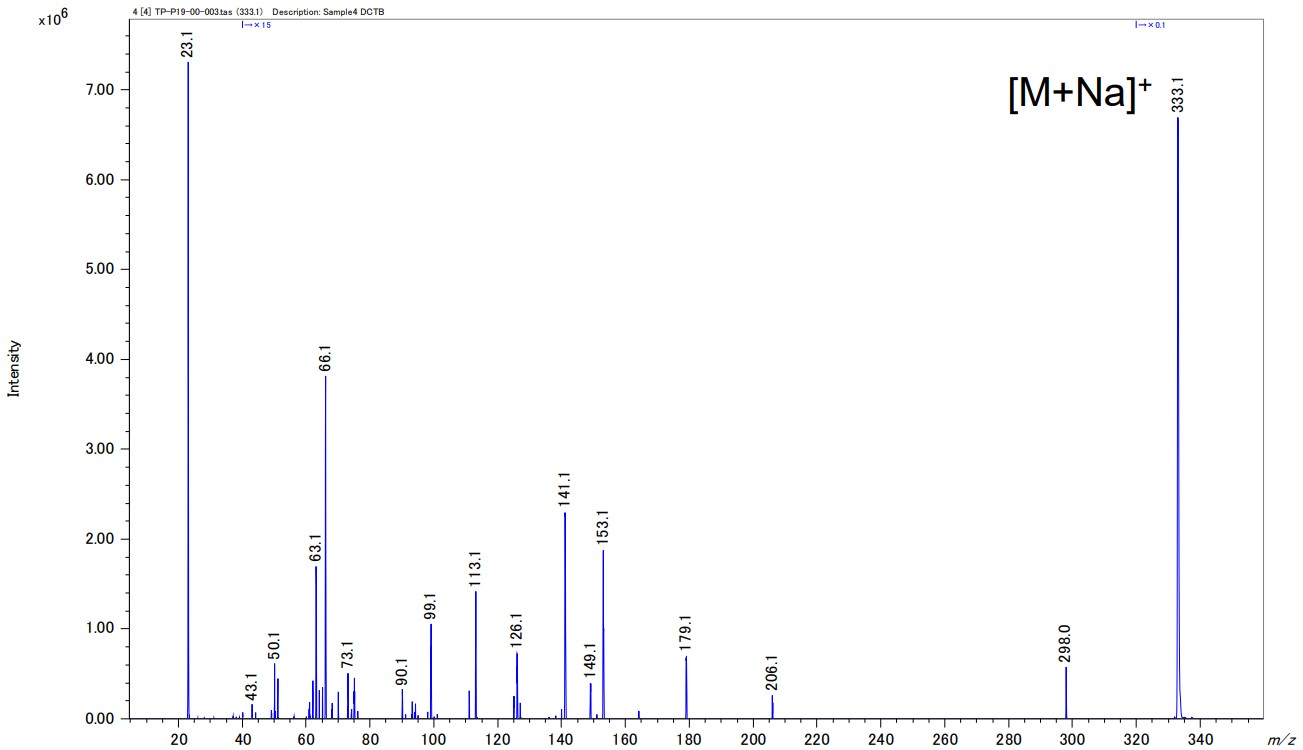Select the [M+Na]+ annotation label
This screenshot has height=750, width=1303.
[1079, 94]
